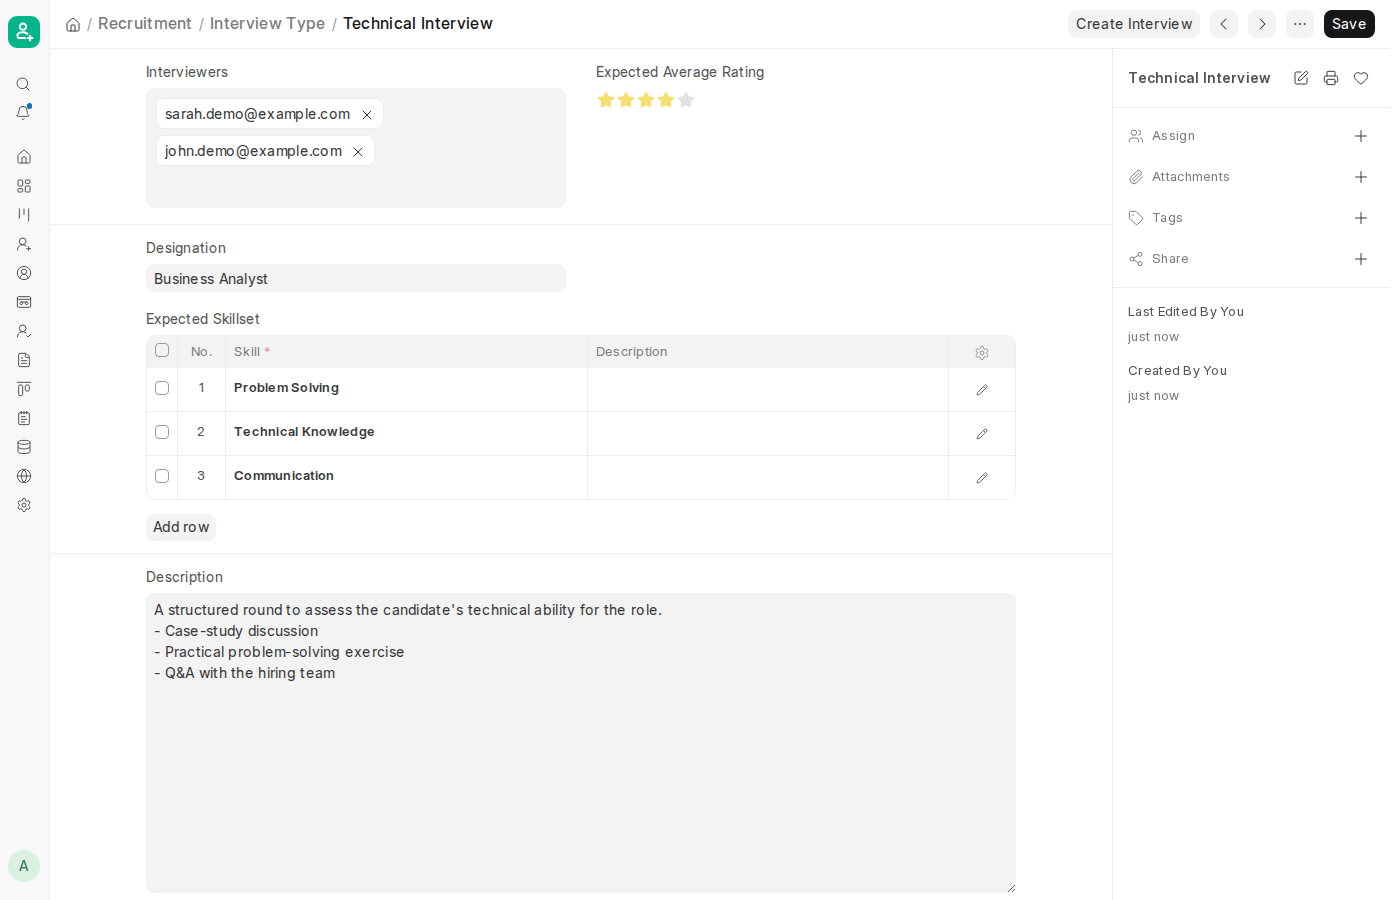Add an assignee with the Assign plus
1400x900 pixels.
tap(1361, 136)
